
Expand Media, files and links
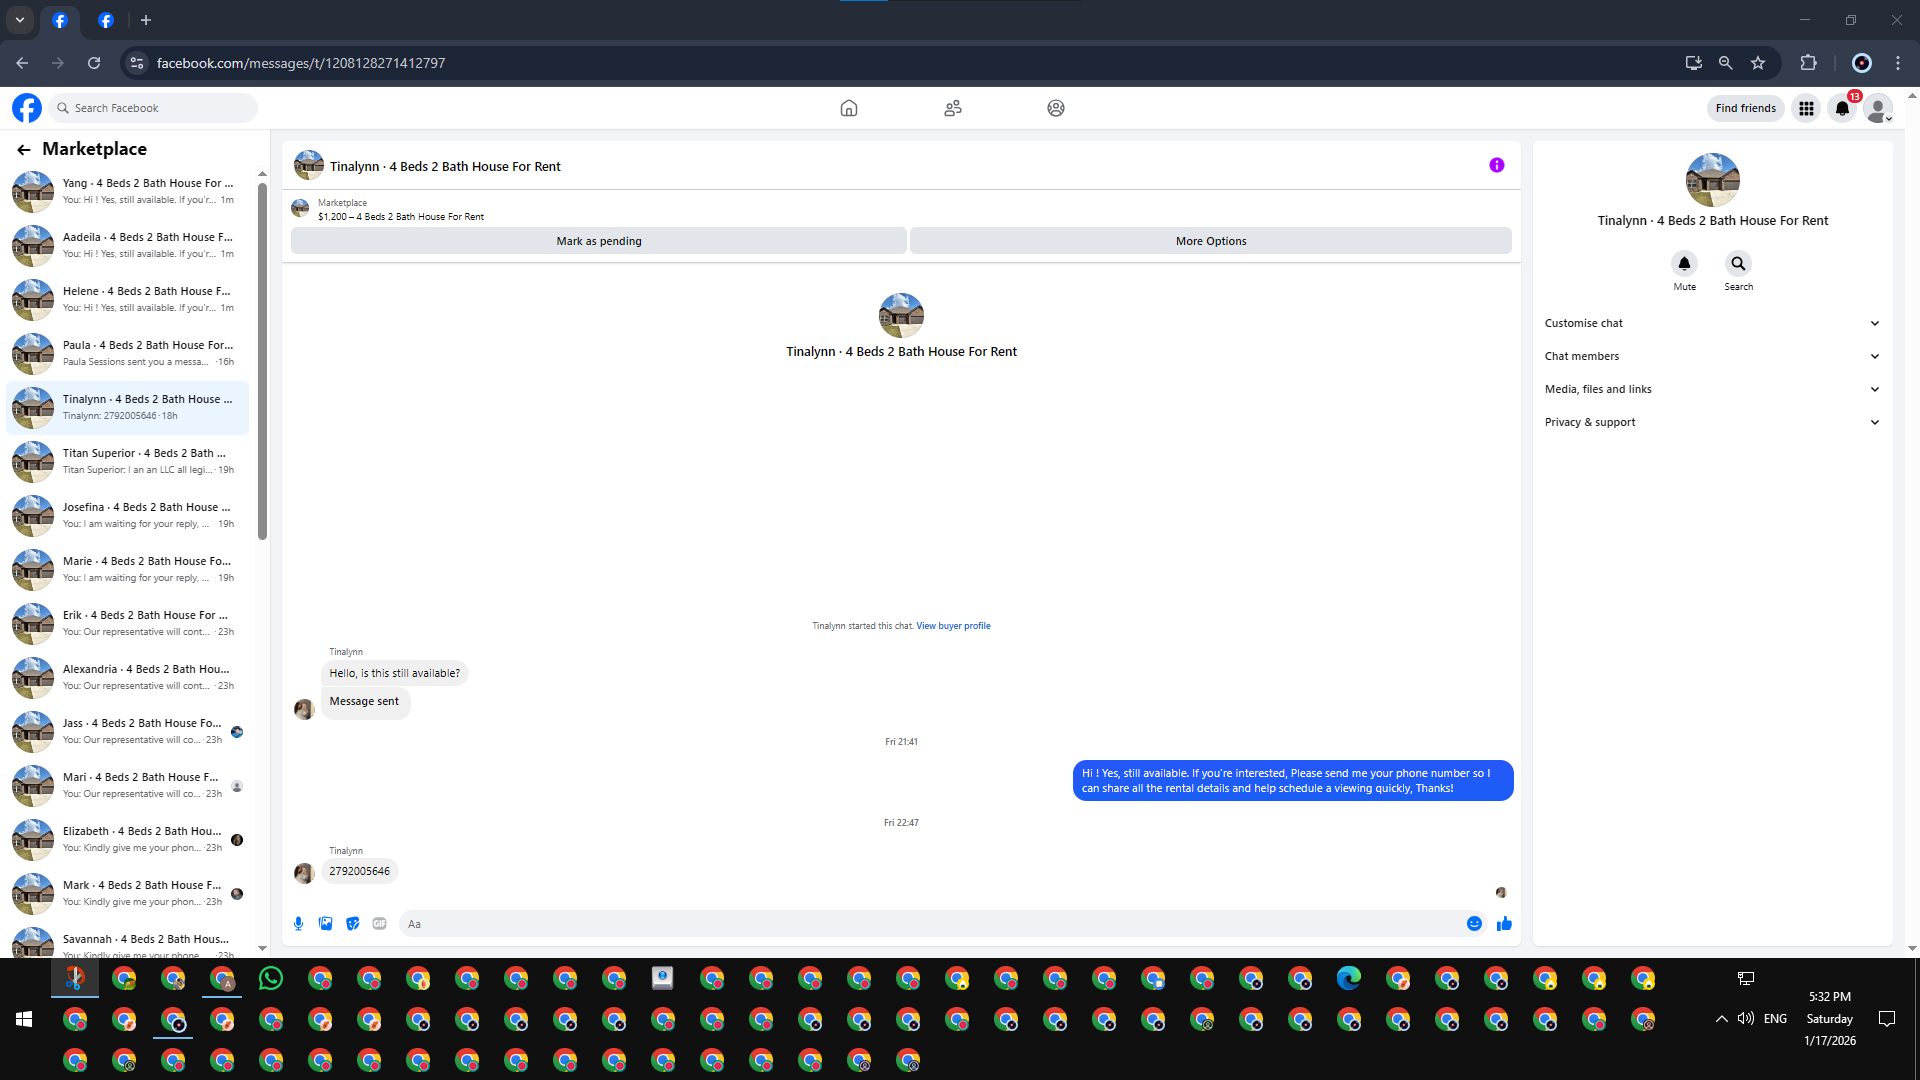pos(1711,389)
